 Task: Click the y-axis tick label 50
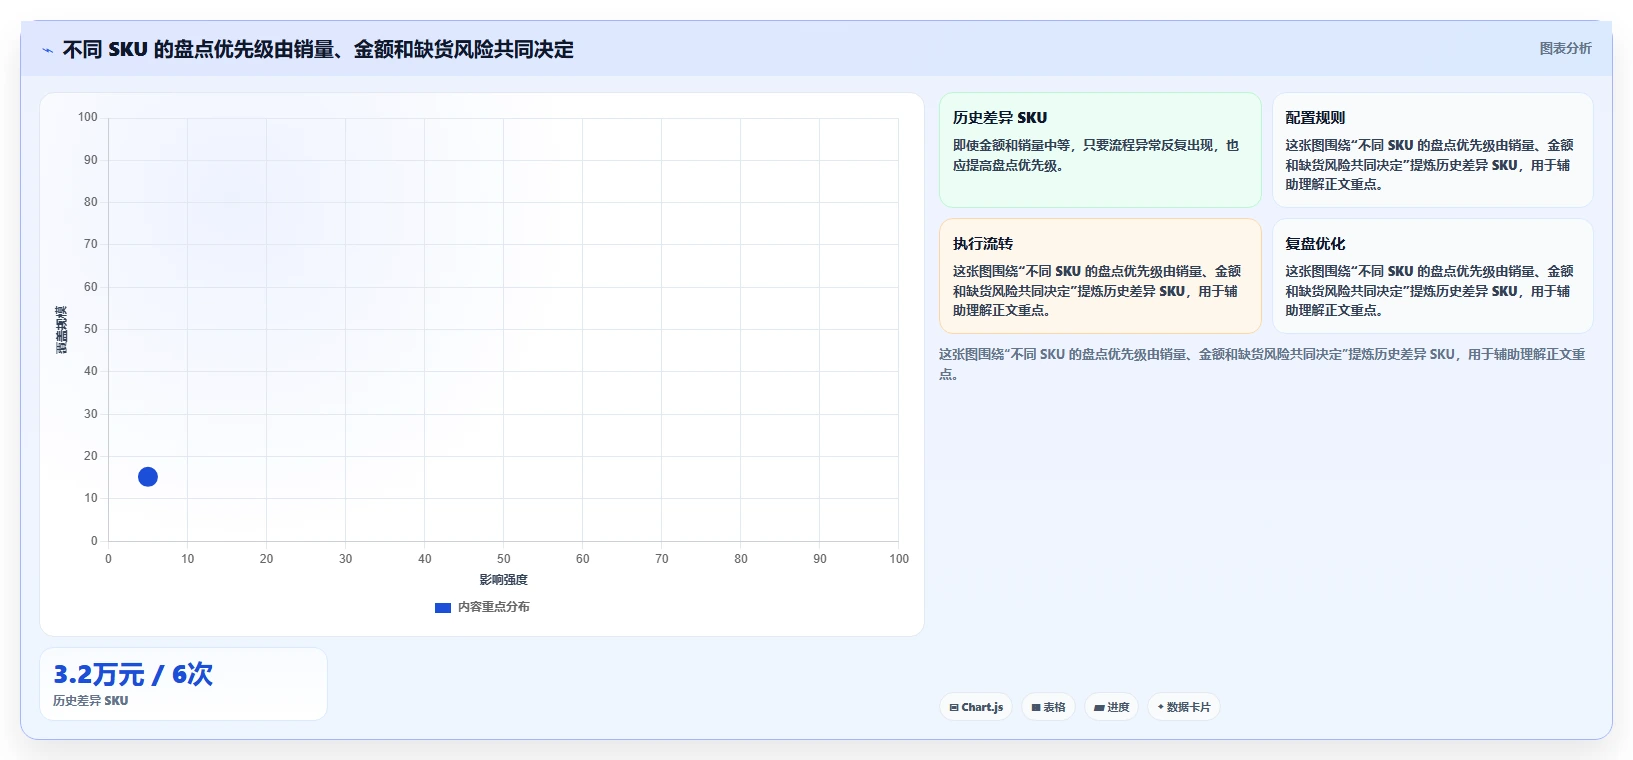pos(91,329)
